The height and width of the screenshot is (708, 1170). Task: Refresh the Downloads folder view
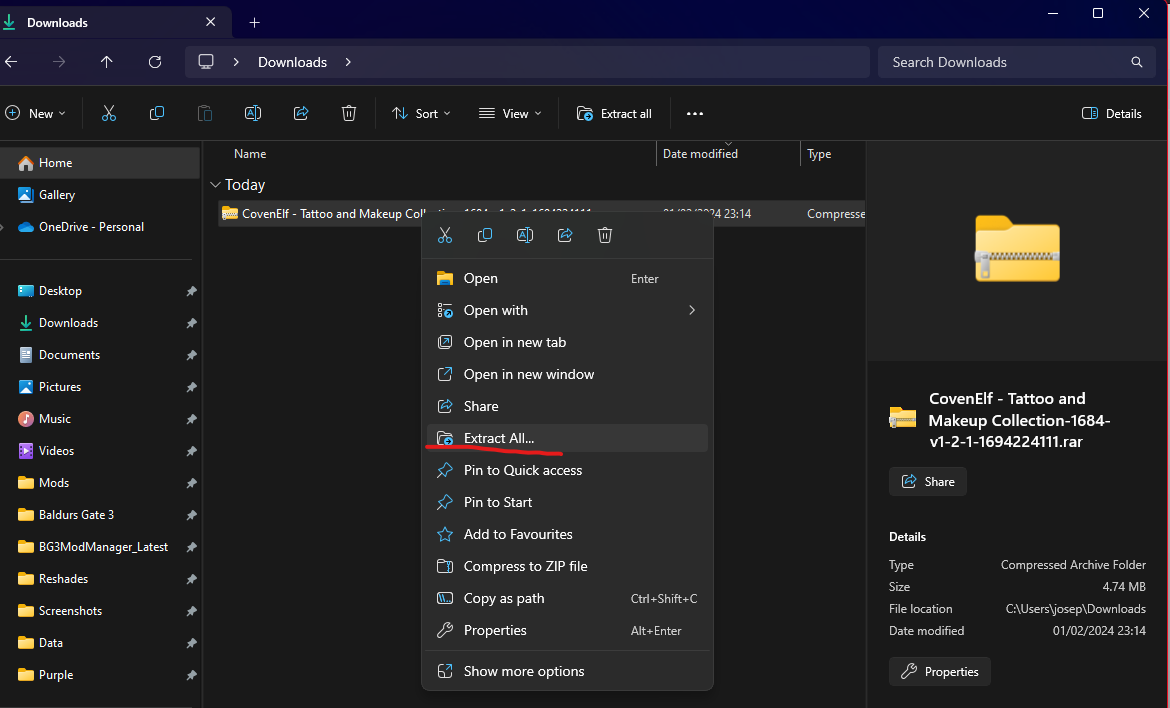tap(155, 62)
